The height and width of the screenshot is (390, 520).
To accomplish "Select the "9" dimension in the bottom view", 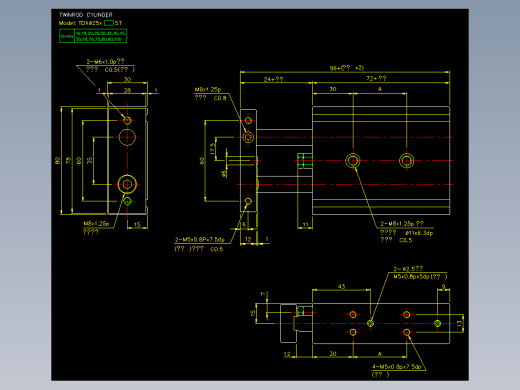I will click(x=443, y=286).
